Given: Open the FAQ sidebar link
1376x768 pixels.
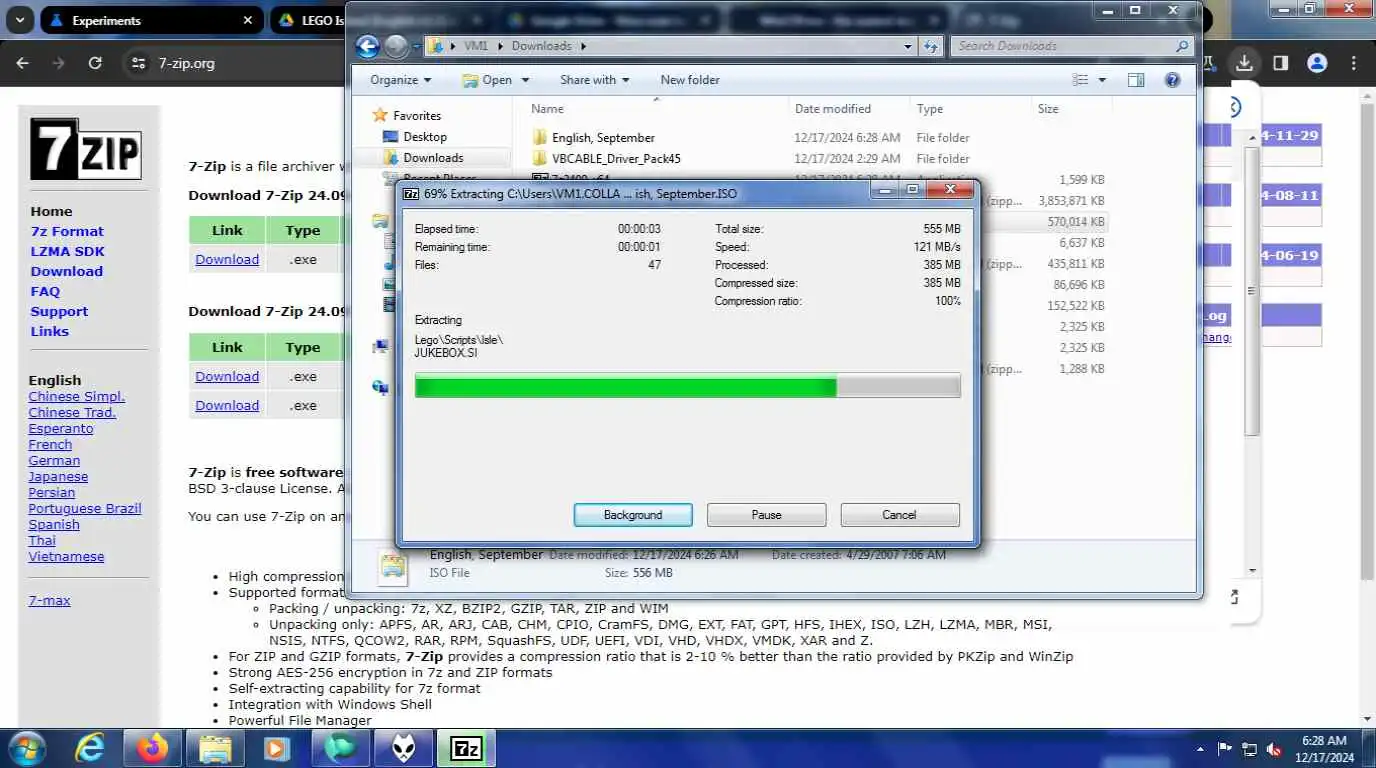Looking at the screenshot, I should pyautogui.click(x=45, y=291).
